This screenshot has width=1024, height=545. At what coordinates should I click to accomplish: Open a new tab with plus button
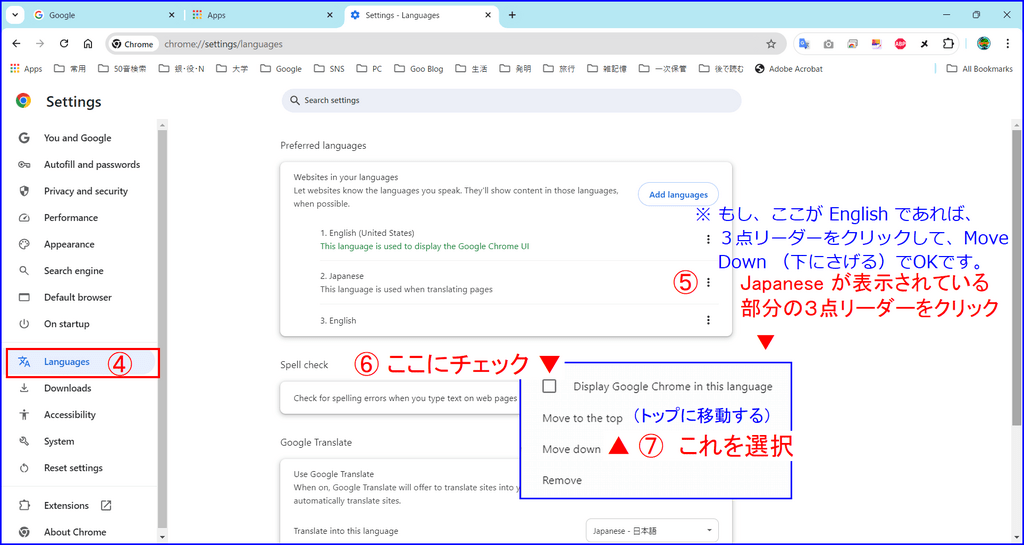(x=512, y=15)
